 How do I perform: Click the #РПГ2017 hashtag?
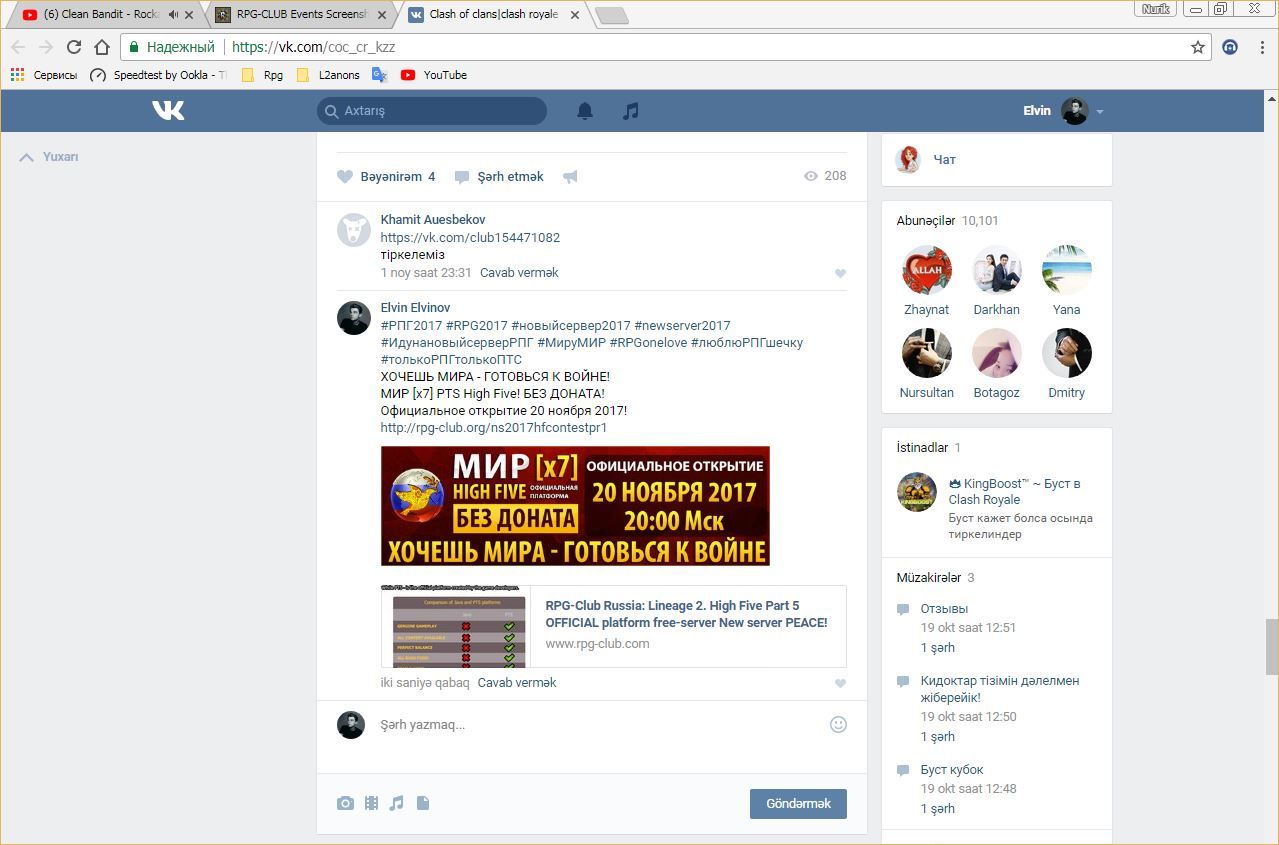point(411,326)
